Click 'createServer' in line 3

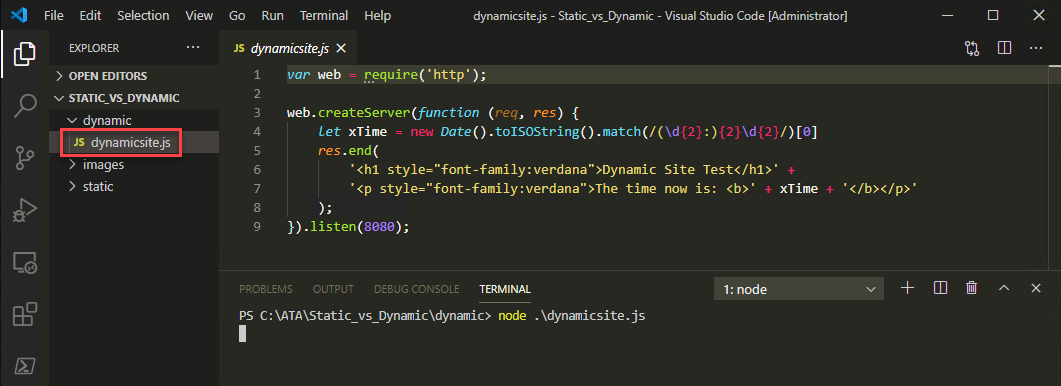point(364,112)
